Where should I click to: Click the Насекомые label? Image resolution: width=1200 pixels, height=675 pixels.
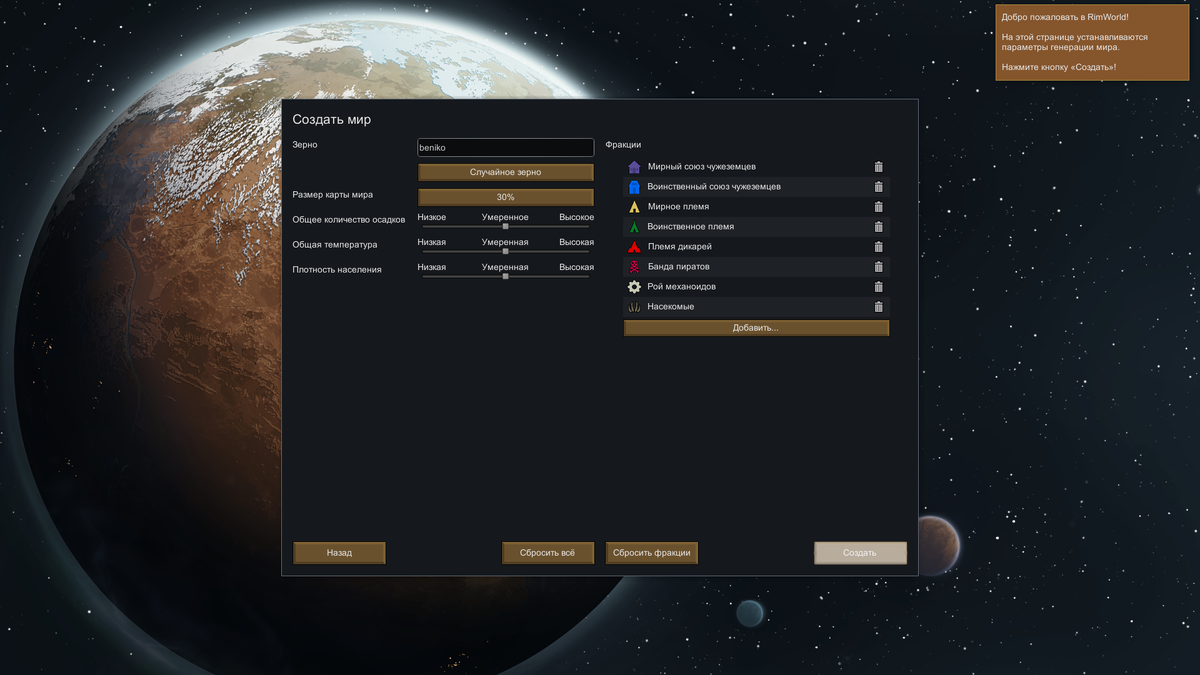tap(670, 307)
